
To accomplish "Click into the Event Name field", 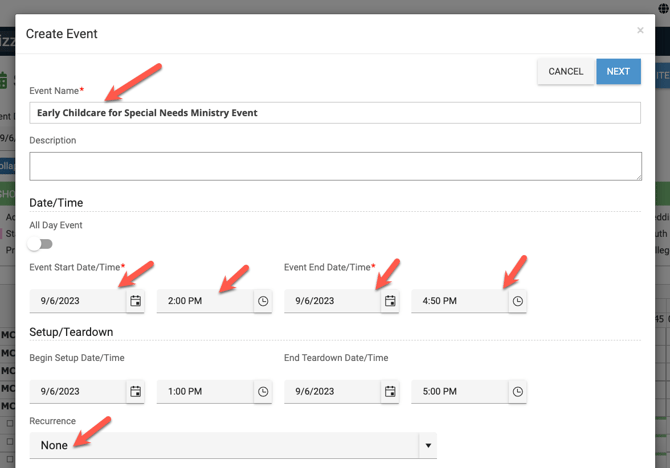I will click(335, 113).
